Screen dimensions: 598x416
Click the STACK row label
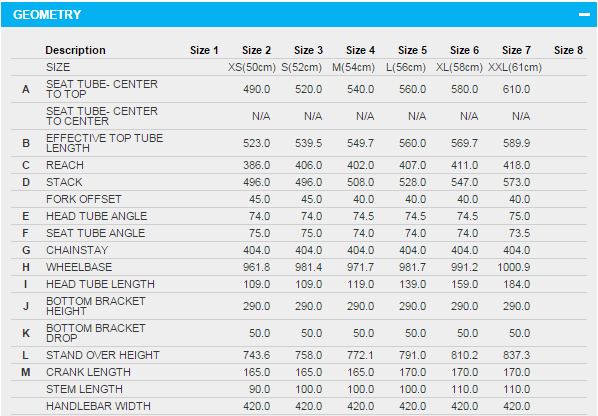click(64, 182)
